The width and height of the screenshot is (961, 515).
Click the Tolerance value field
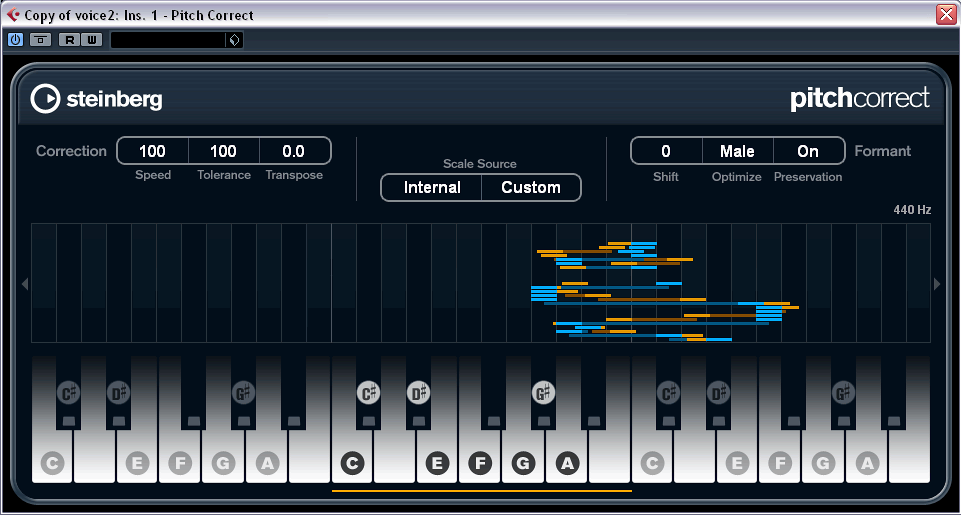224,151
